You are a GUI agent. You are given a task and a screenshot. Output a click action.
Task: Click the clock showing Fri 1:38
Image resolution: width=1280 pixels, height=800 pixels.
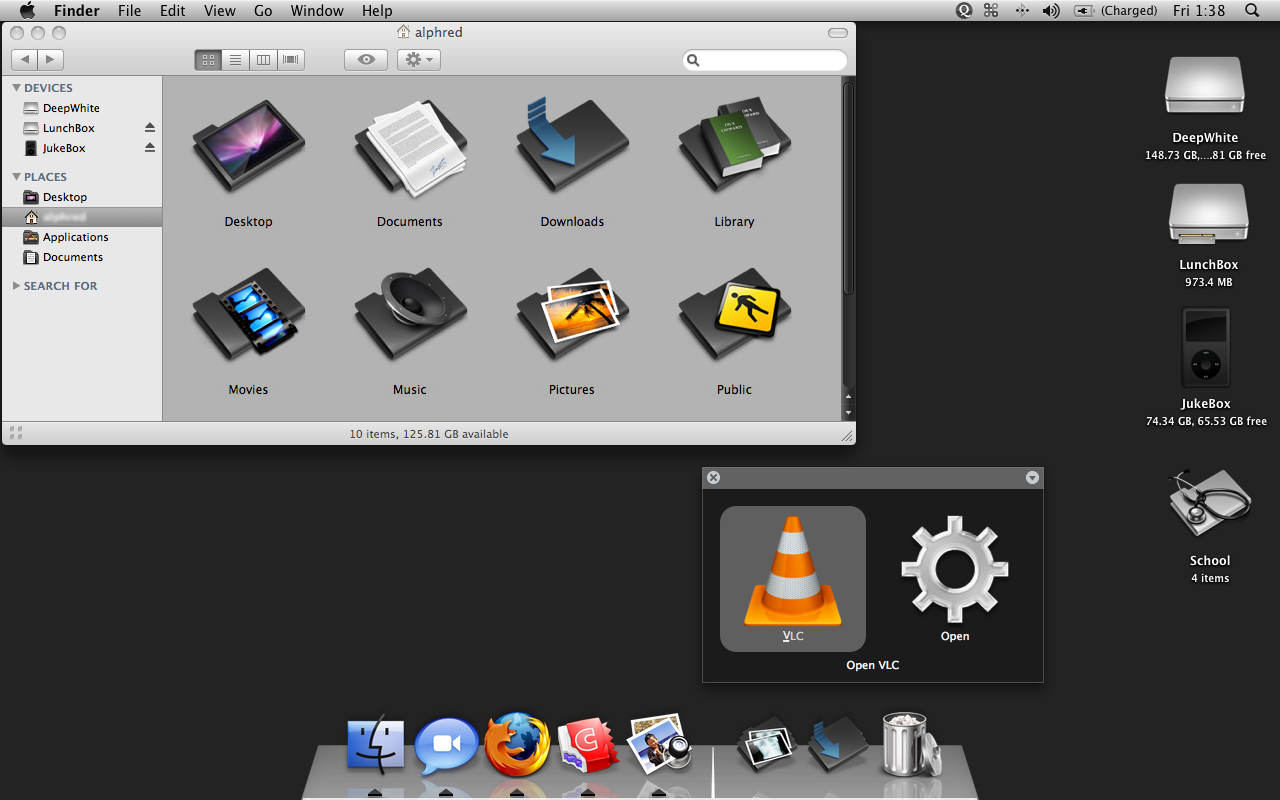1199,11
